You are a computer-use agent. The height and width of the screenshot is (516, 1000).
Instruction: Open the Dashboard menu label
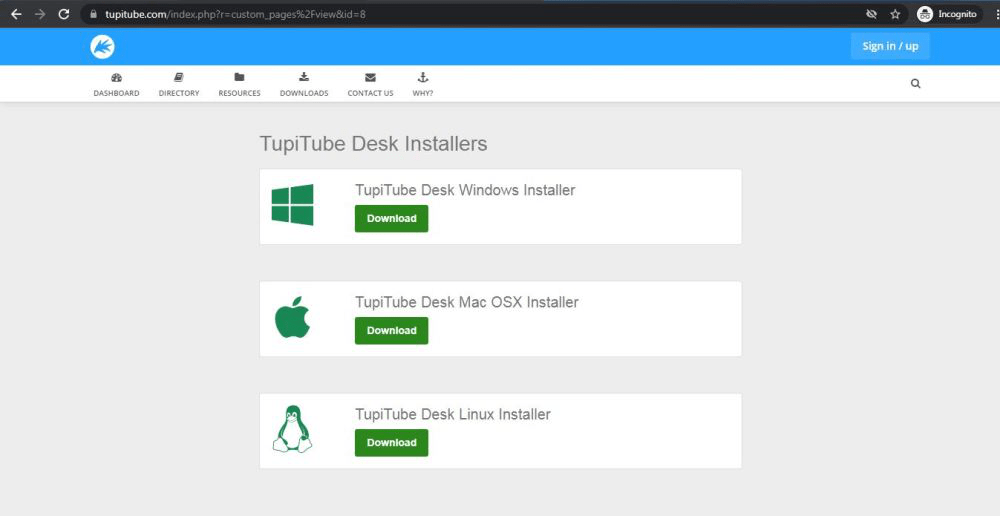point(116,93)
